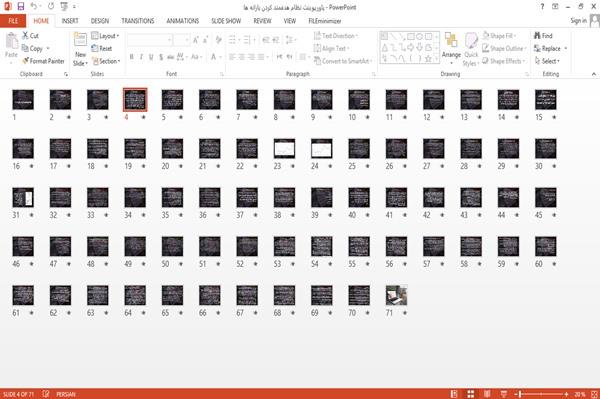Click the spell check icon in status bar
This screenshot has height=399, width=600.
[46, 394]
